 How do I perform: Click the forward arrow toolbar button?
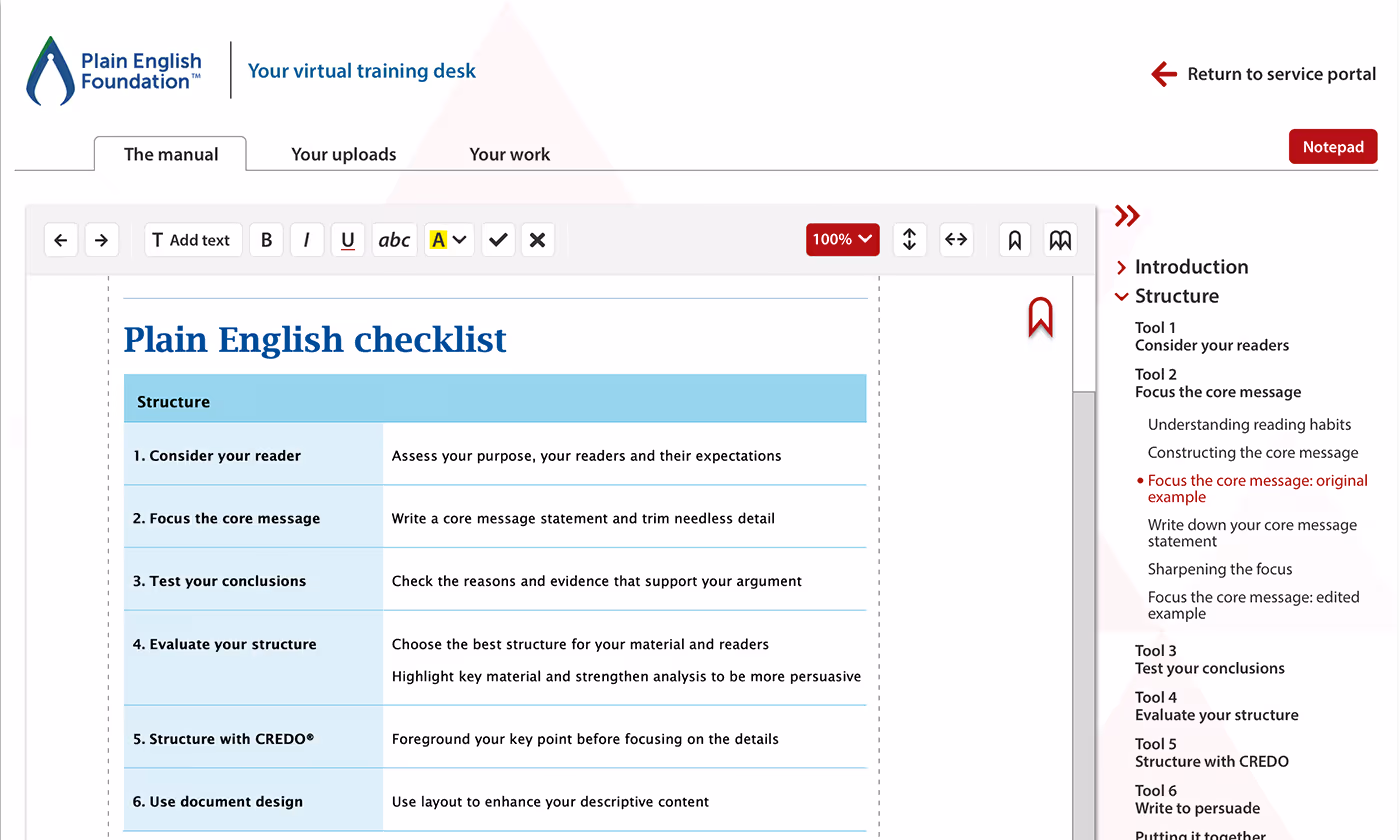(102, 240)
